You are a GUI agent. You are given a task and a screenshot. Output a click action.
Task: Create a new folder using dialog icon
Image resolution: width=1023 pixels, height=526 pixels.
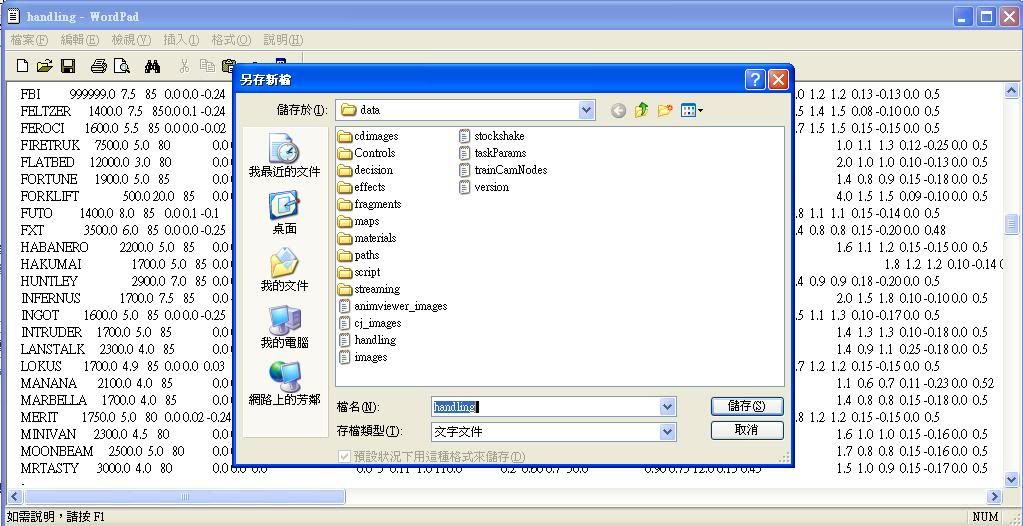point(665,110)
